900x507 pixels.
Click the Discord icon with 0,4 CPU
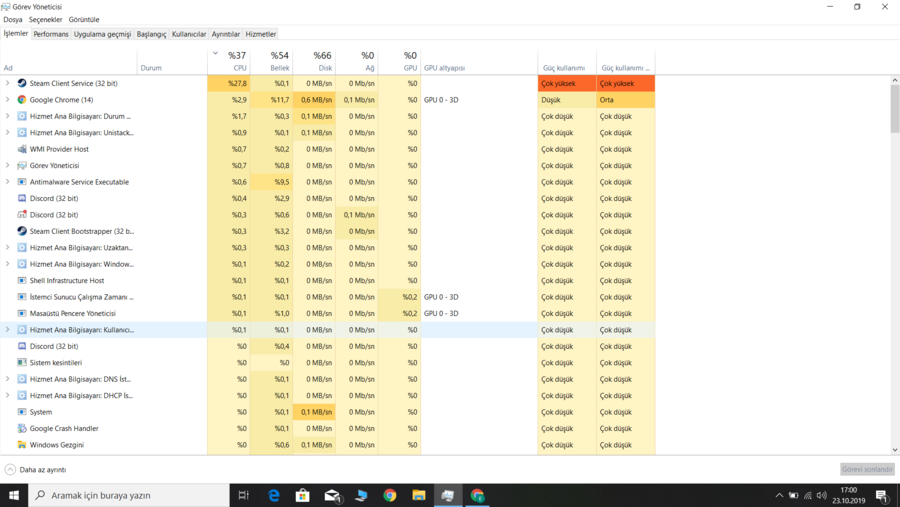22,199
